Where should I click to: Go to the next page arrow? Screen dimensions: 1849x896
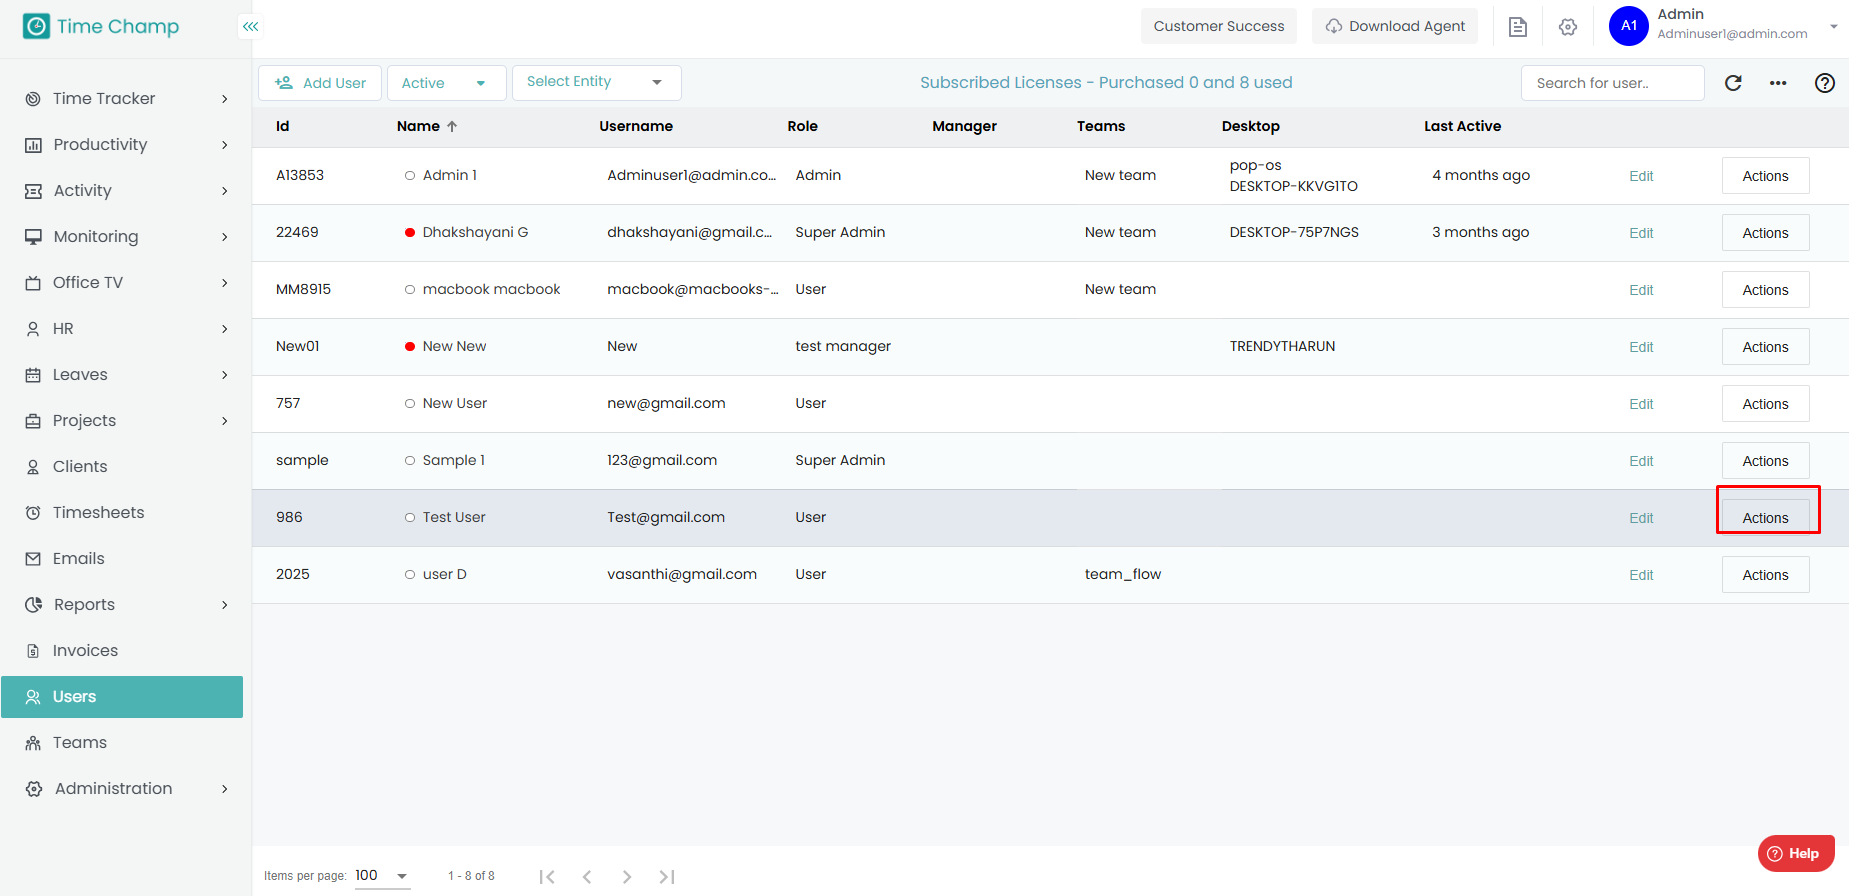(x=626, y=877)
